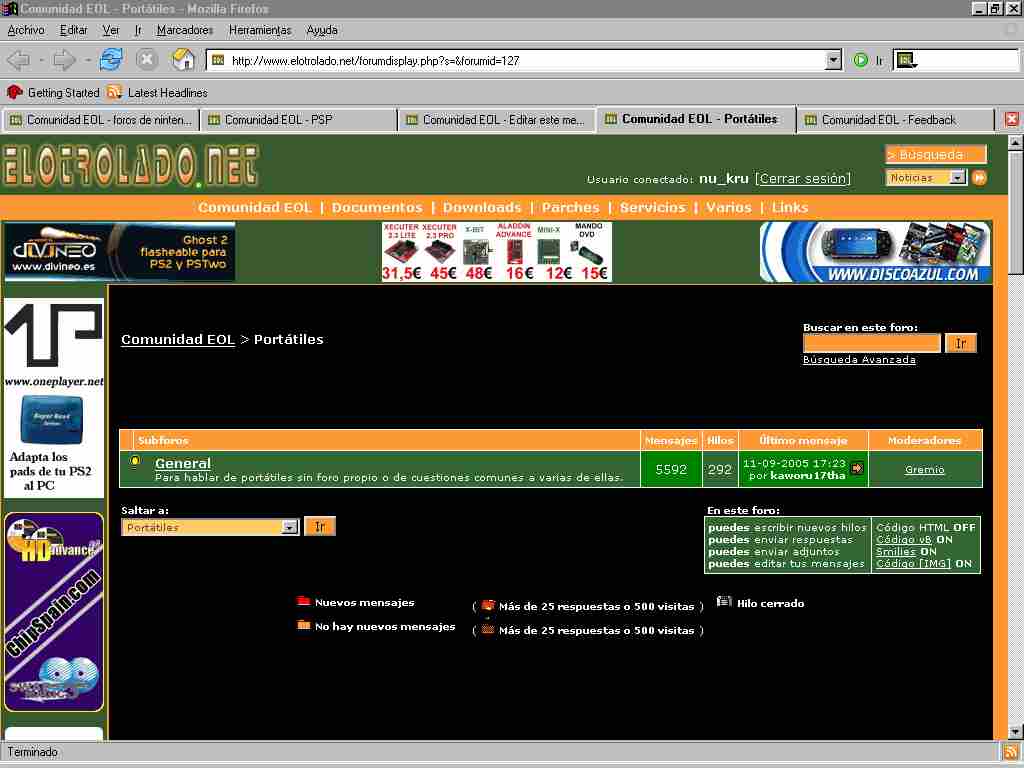Switch to Comunidad EOL - Editar este me tab

497,120
